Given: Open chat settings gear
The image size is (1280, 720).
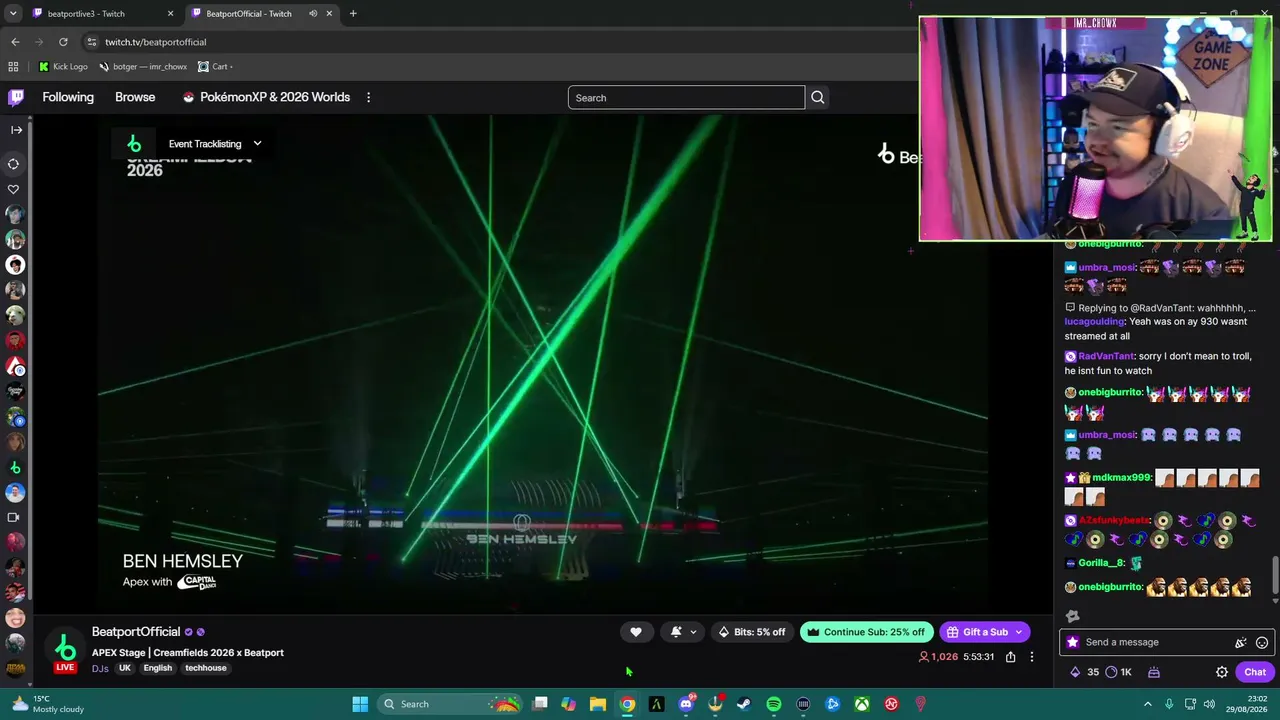Looking at the screenshot, I should click(x=1222, y=672).
